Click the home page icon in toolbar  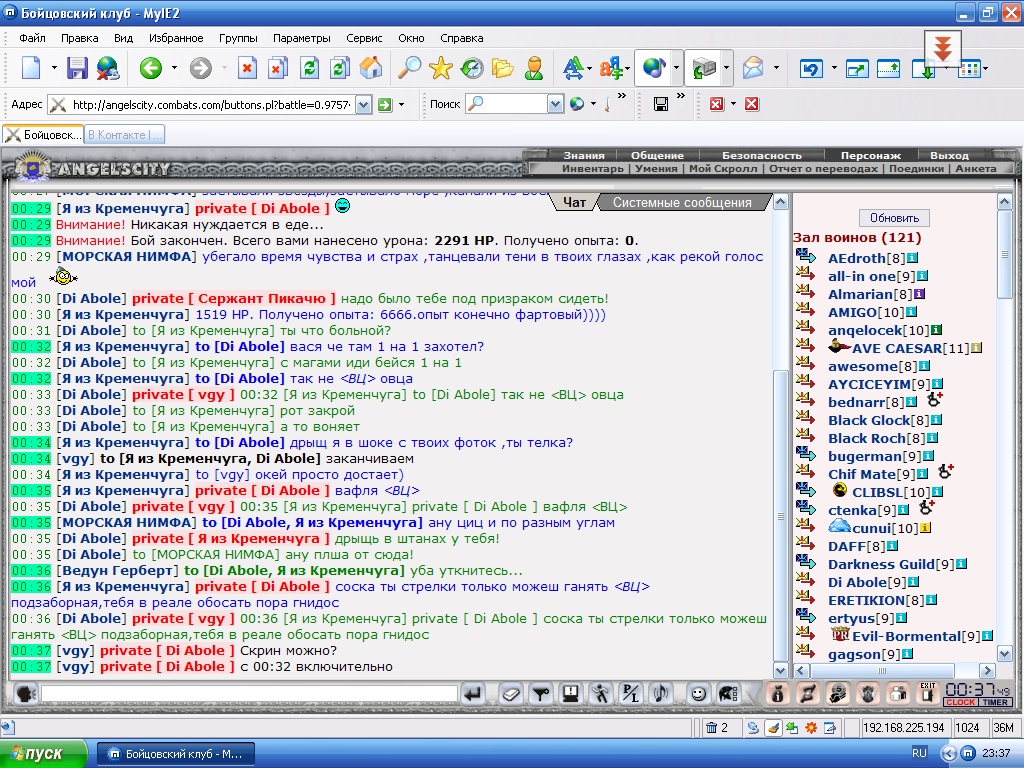(370, 67)
